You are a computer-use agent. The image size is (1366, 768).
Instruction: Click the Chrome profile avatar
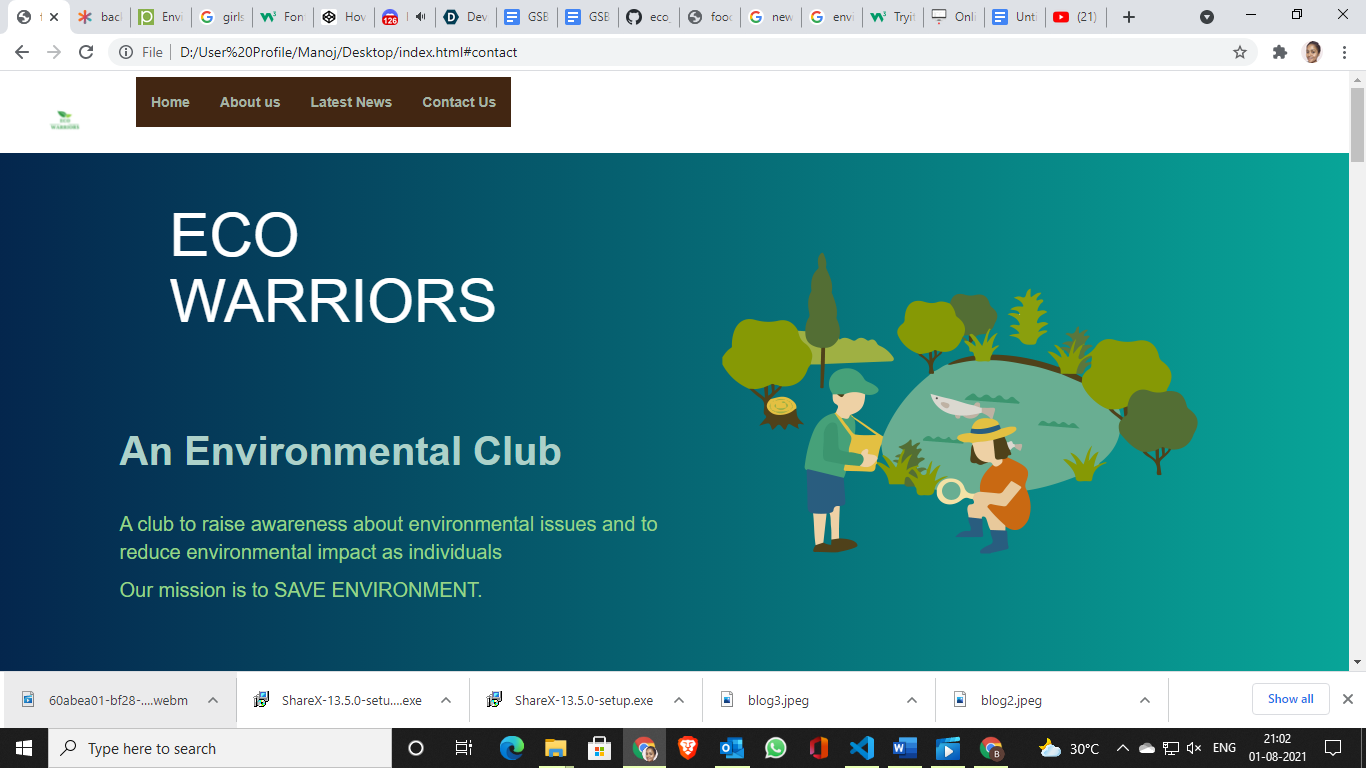click(x=1312, y=52)
